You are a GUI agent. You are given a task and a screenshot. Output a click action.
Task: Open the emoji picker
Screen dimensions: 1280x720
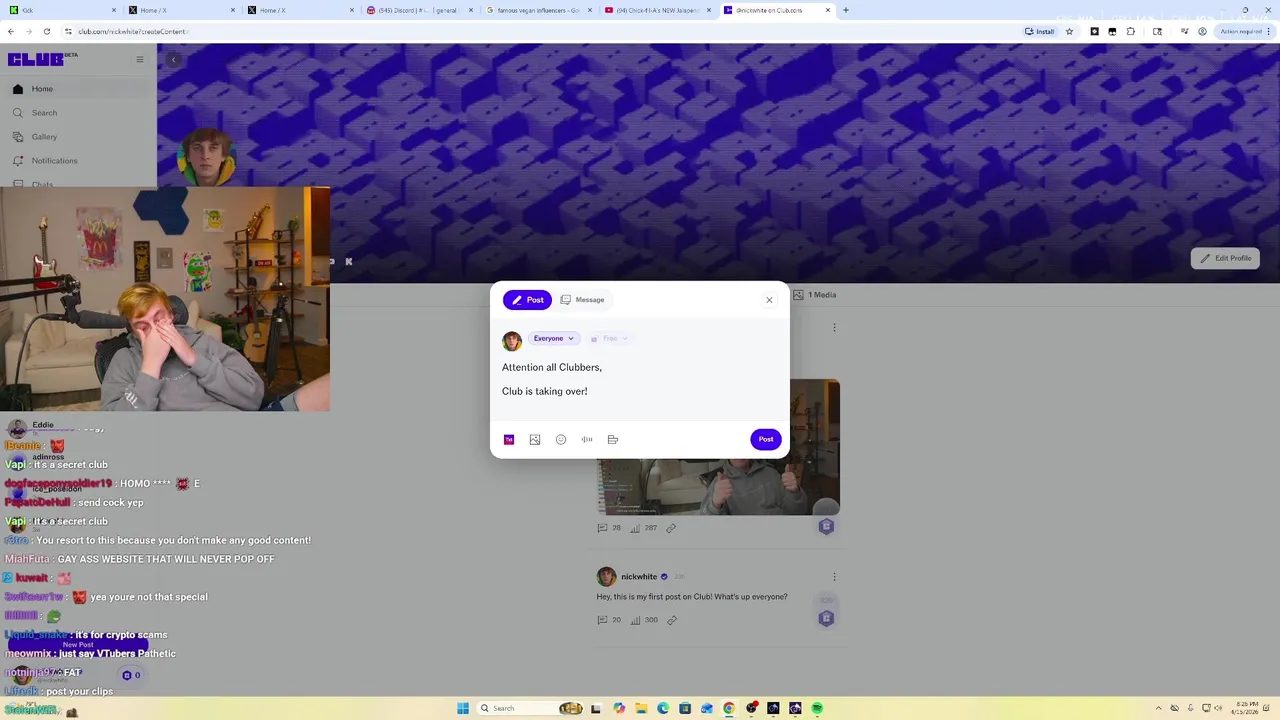pyautogui.click(x=561, y=439)
